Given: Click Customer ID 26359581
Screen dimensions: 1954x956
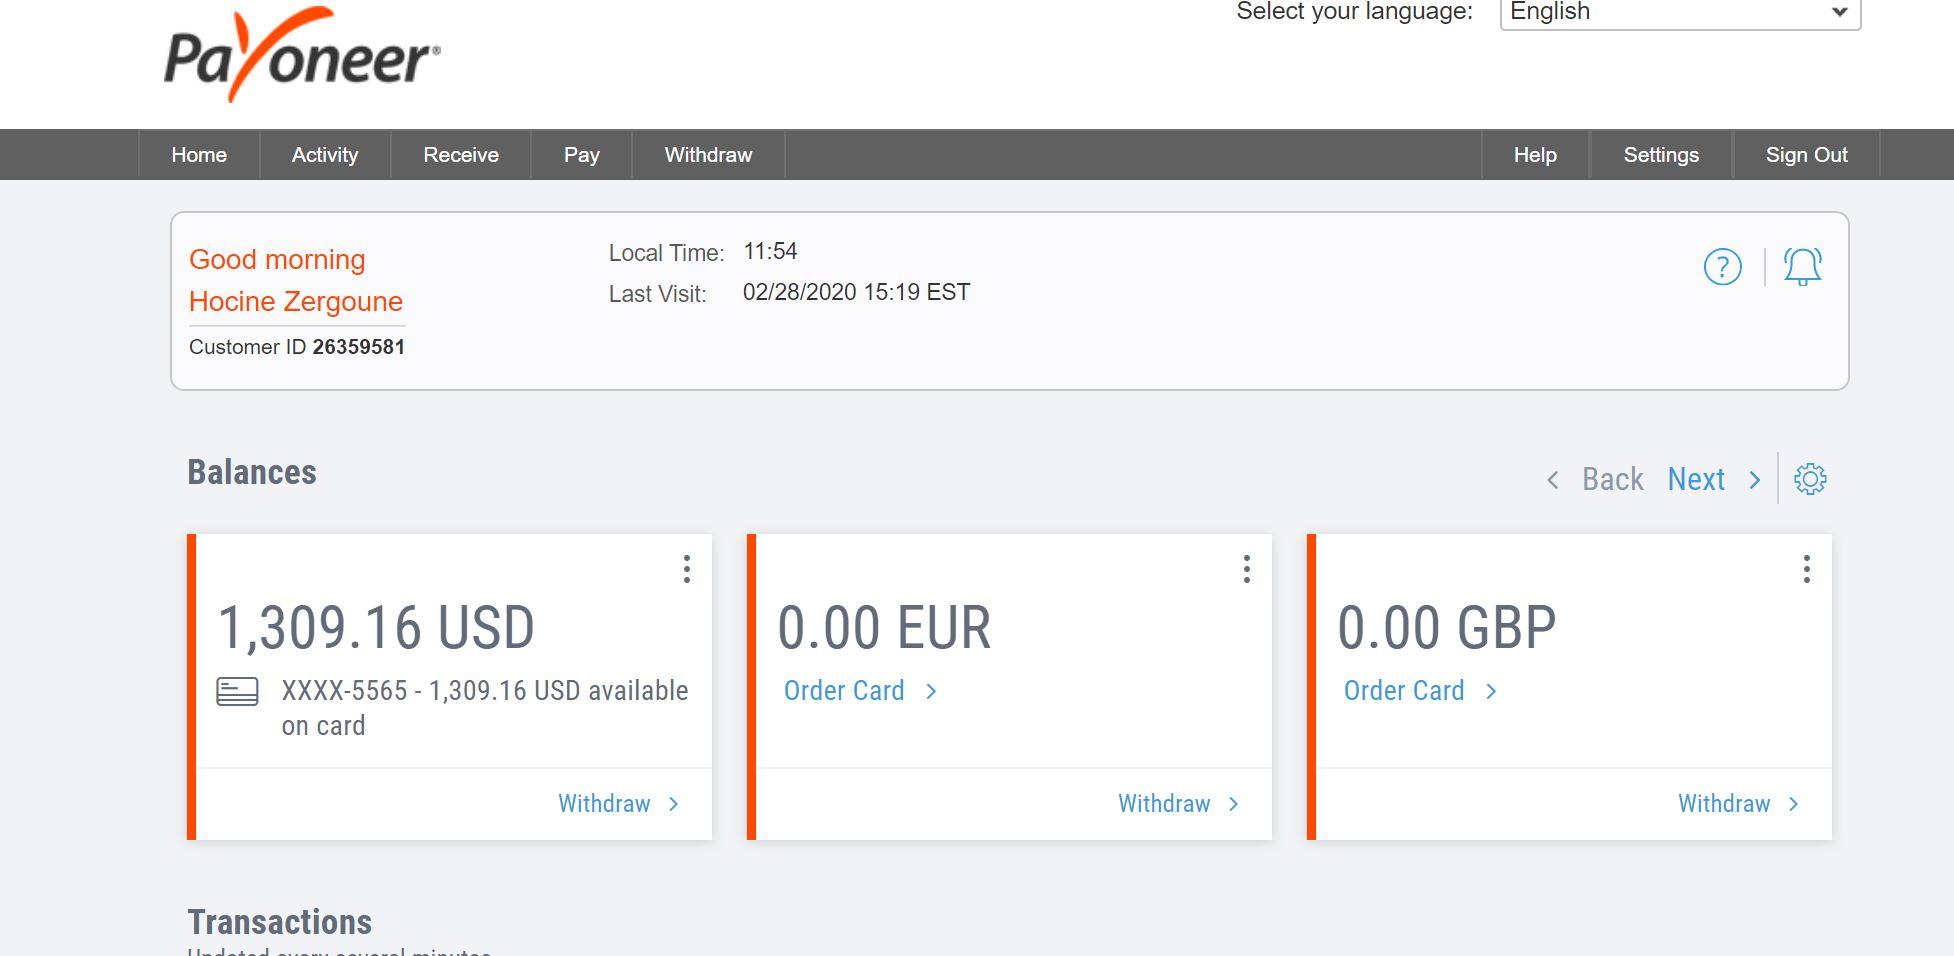Looking at the screenshot, I should [297, 347].
